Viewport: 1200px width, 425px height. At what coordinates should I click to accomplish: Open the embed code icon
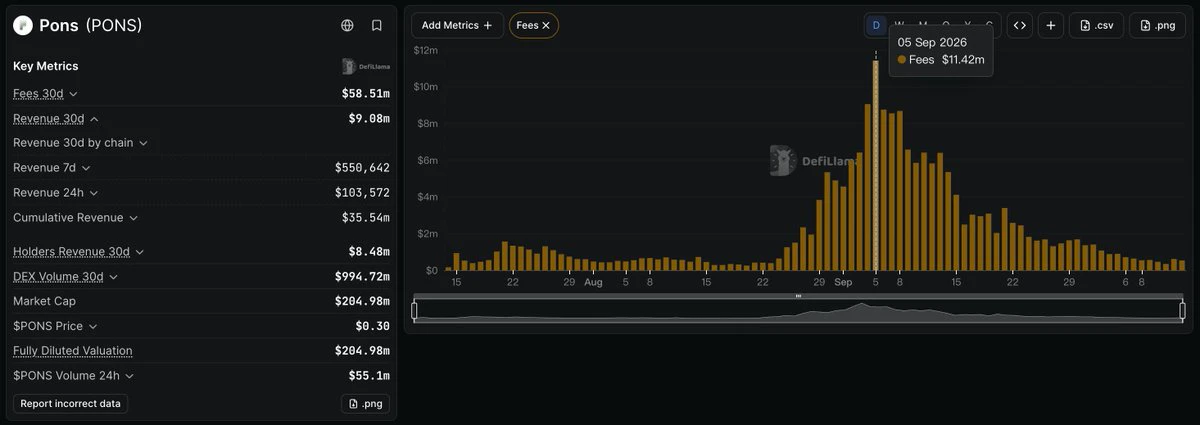tap(1019, 25)
